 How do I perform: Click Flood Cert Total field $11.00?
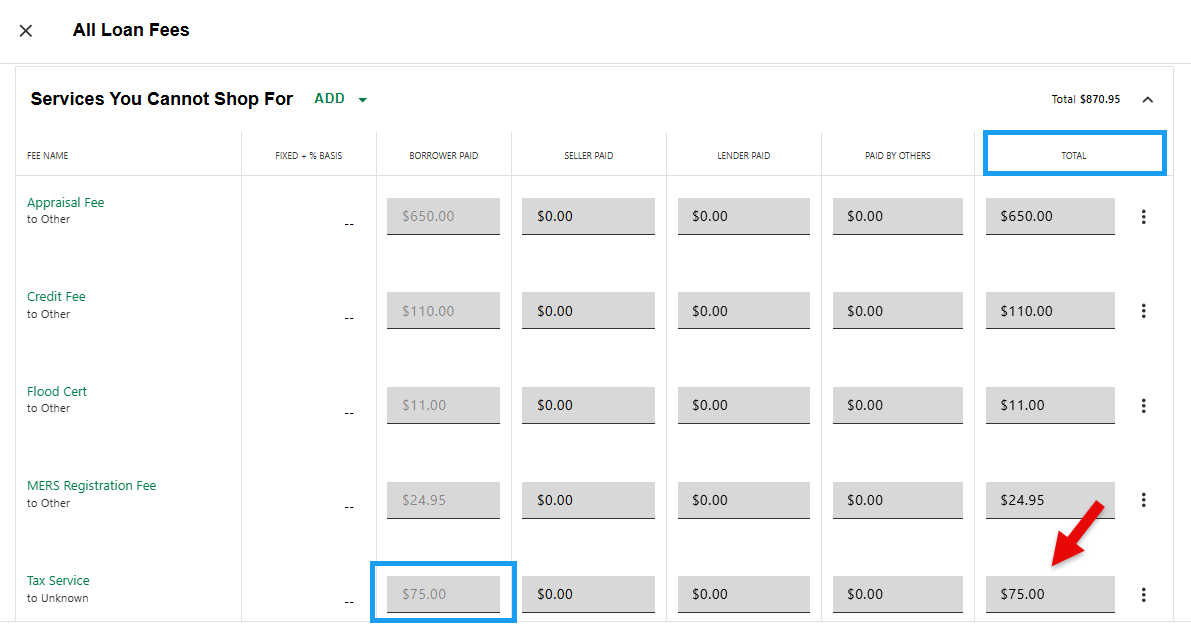[x=1050, y=406]
